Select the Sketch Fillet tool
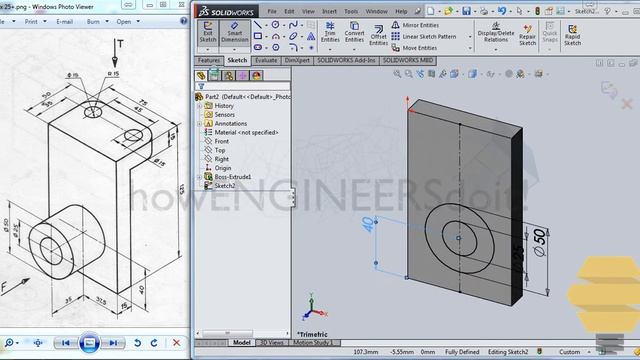The image size is (640, 360). coord(293,47)
